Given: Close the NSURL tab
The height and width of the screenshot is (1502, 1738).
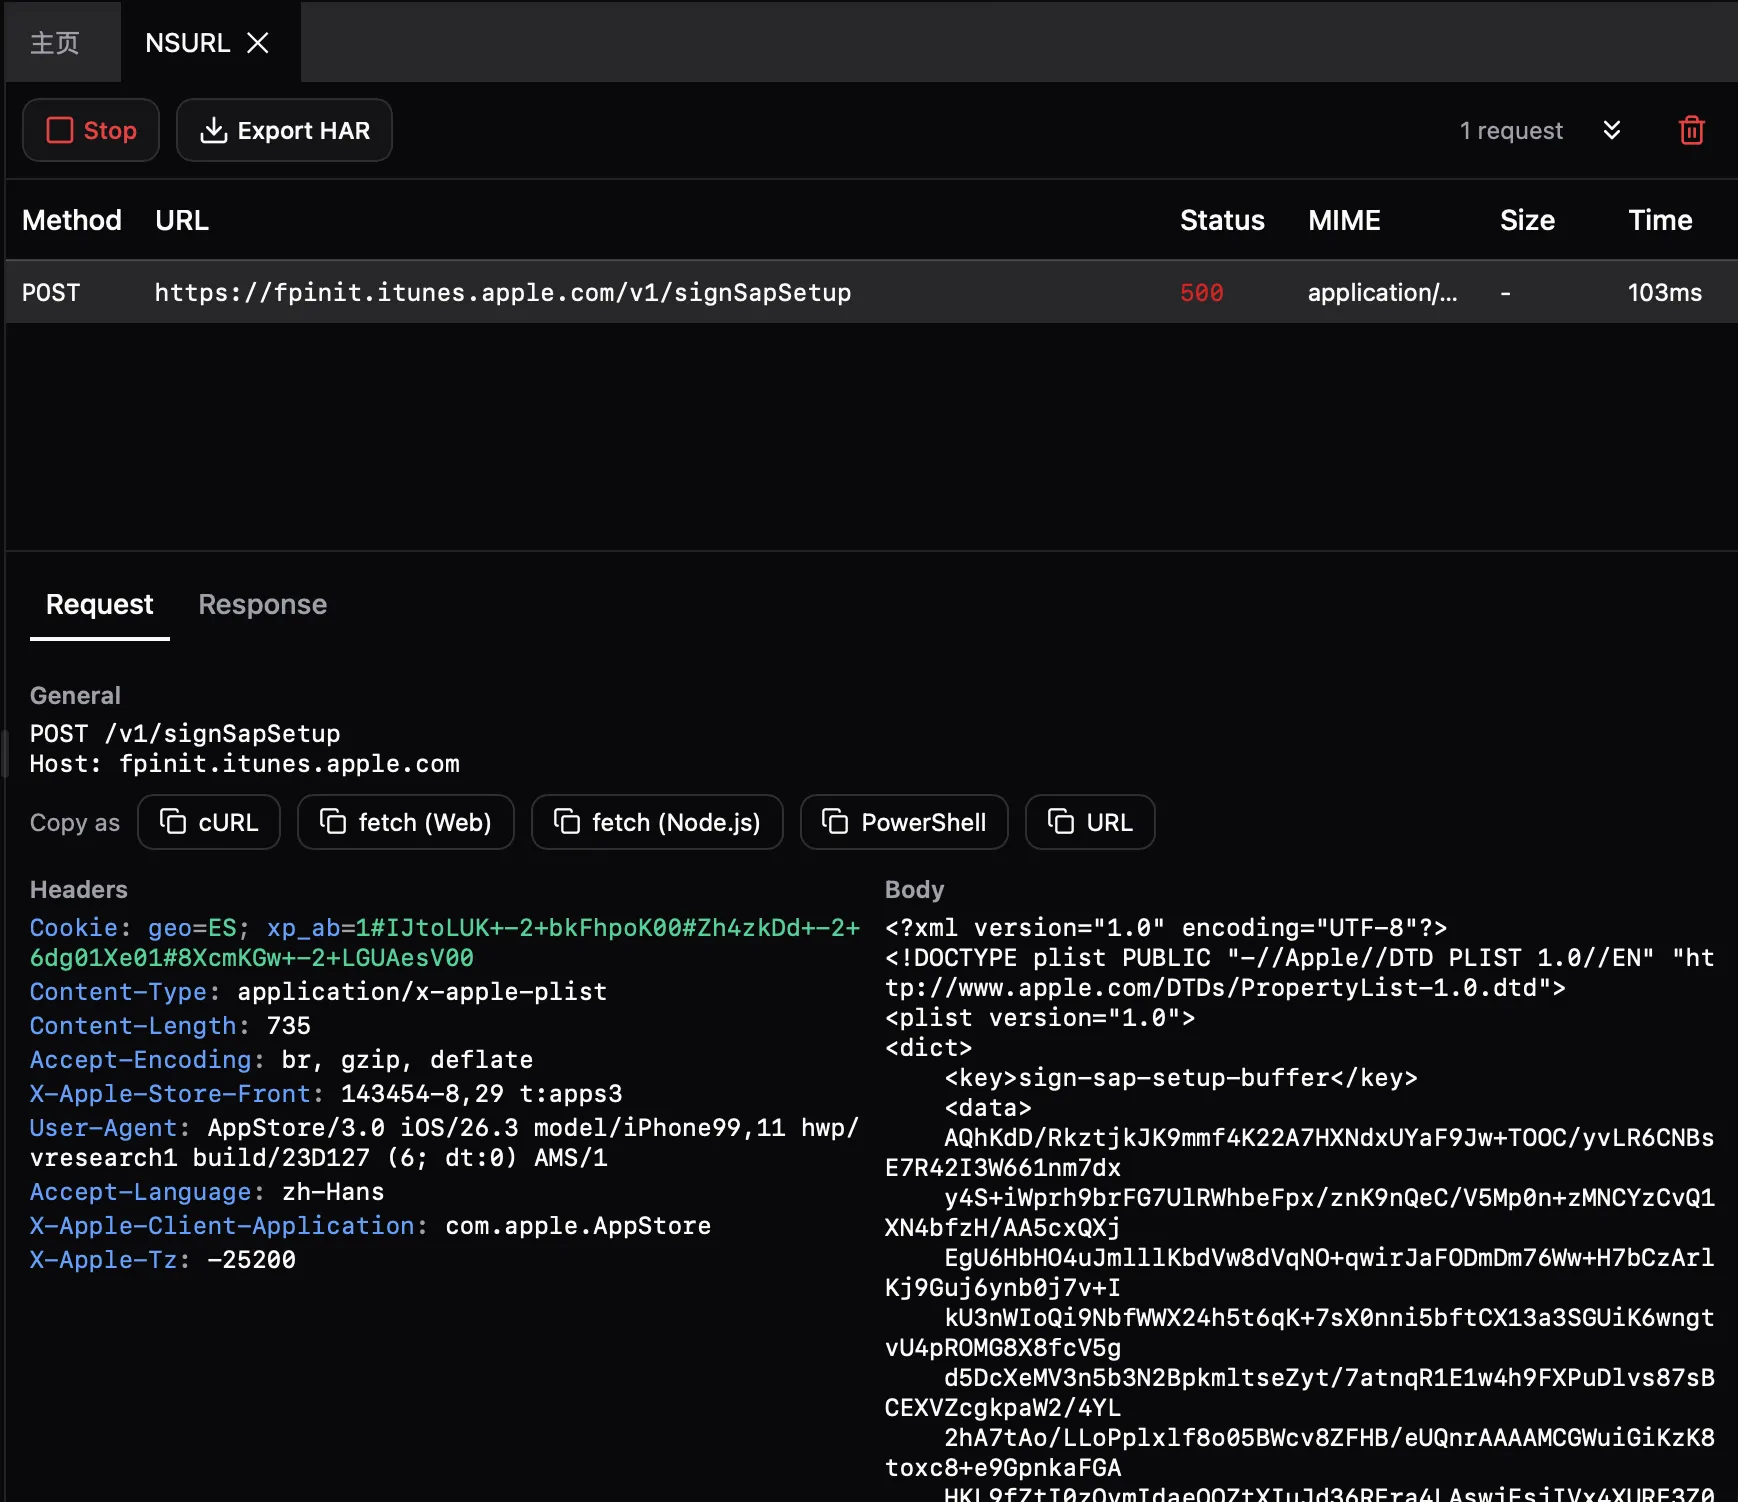Looking at the screenshot, I should pyautogui.click(x=258, y=43).
